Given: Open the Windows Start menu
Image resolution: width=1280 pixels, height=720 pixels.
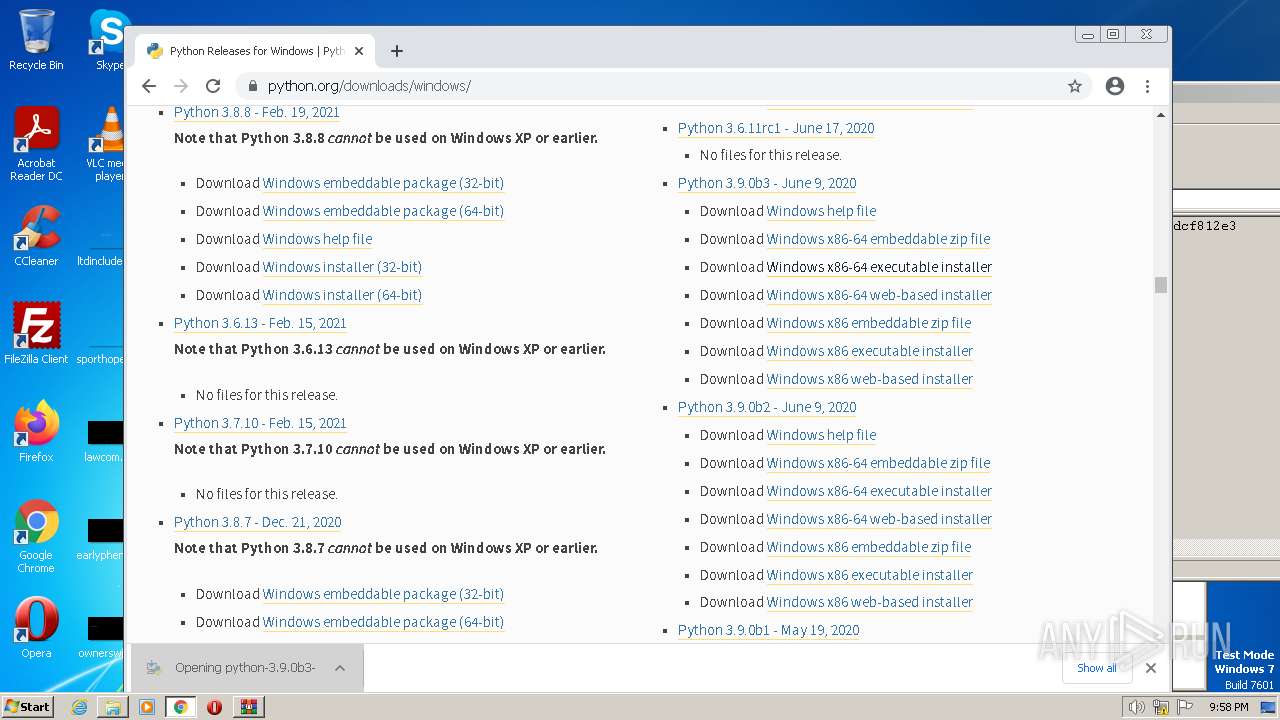Looking at the screenshot, I should point(28,706).
